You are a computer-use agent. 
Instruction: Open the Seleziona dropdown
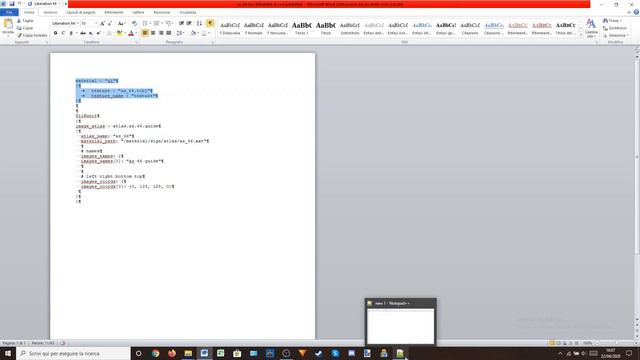coord(616,36)
